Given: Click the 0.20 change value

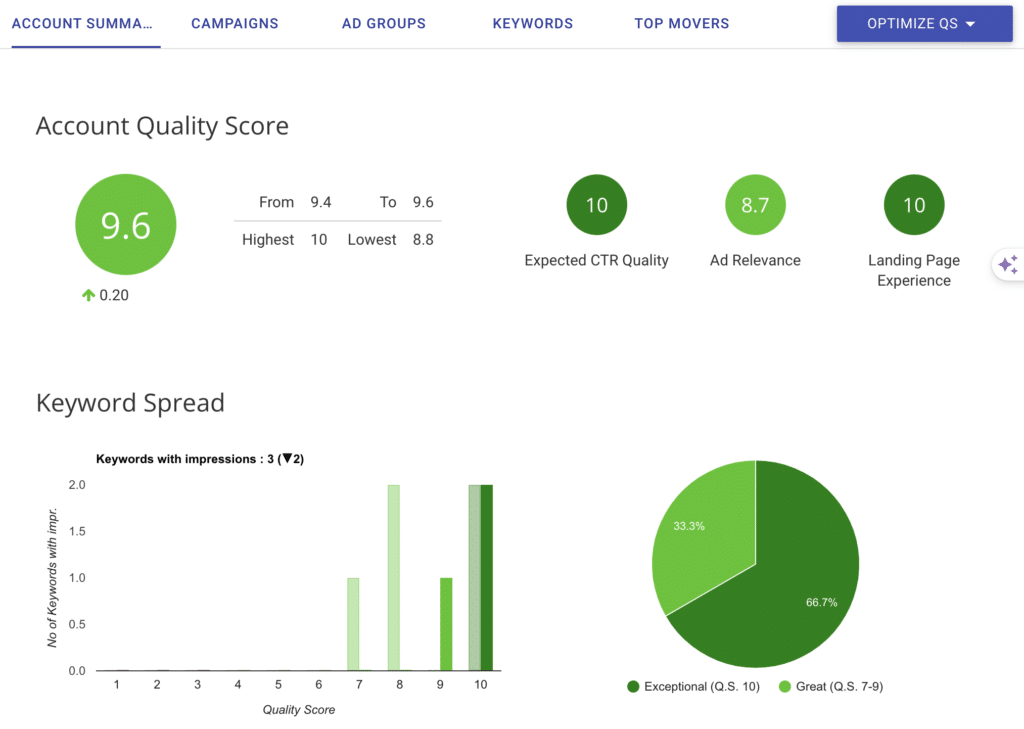Looking at the screenshot, I should point(114,295).
